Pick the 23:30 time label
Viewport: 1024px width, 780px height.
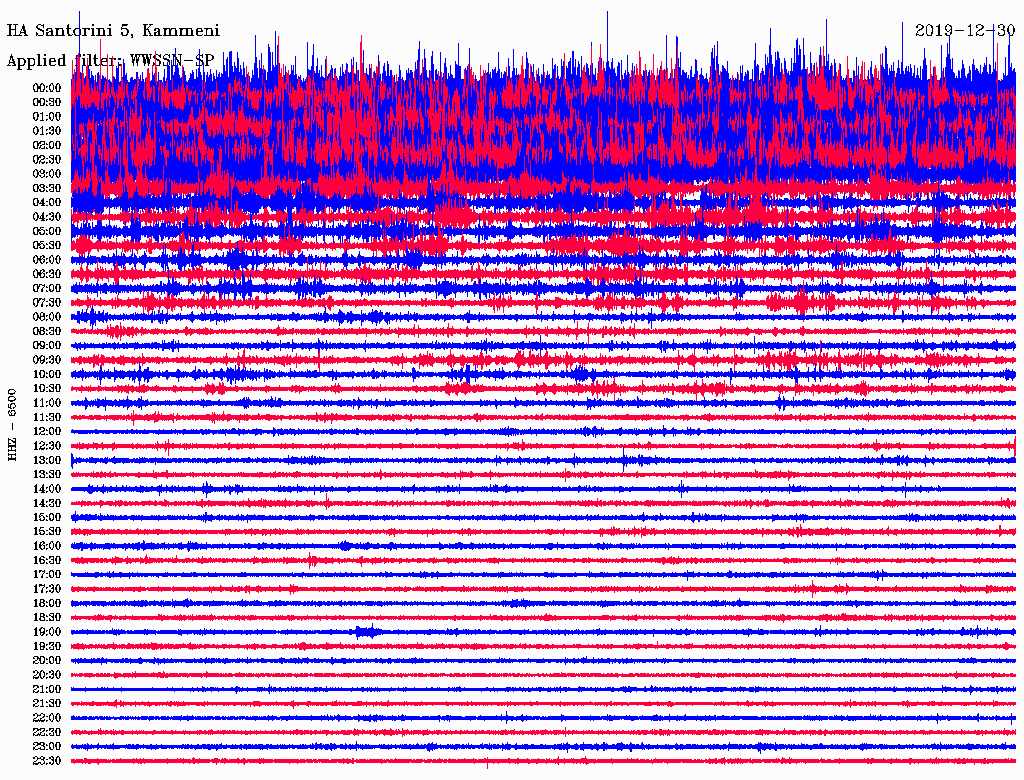(47, 761)
